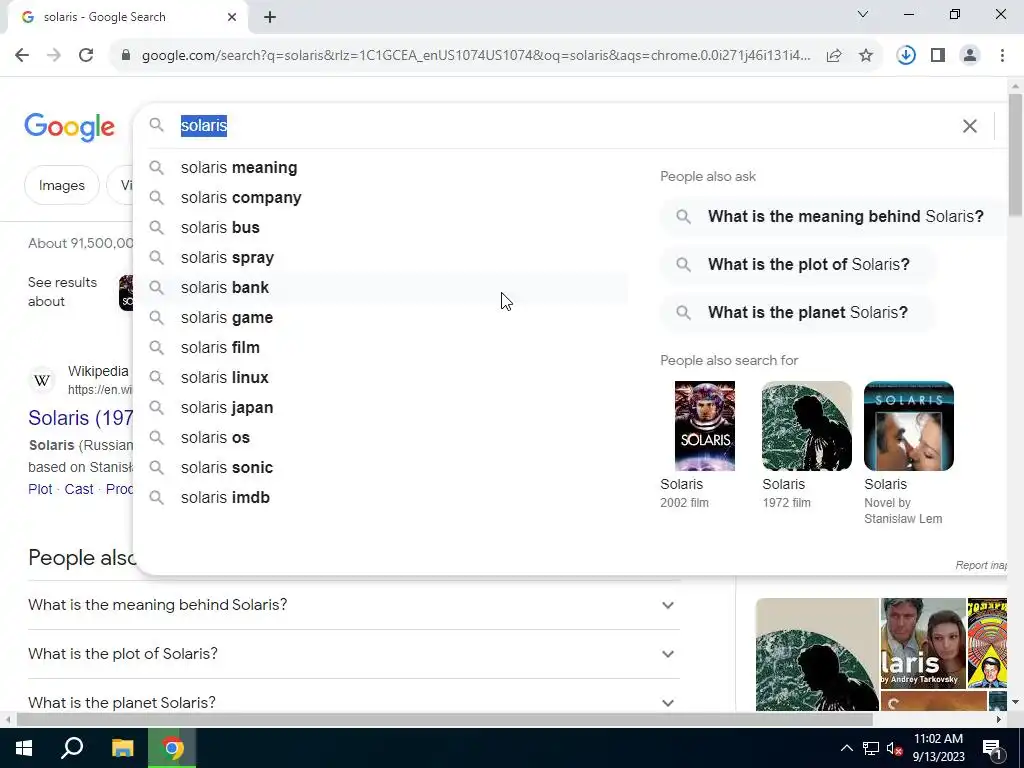Image resolution: width=1024 pixels, height=768 pixels.
Task: Click the vertical page scrollbar thumb
Action: click(x=1015, y=155)
